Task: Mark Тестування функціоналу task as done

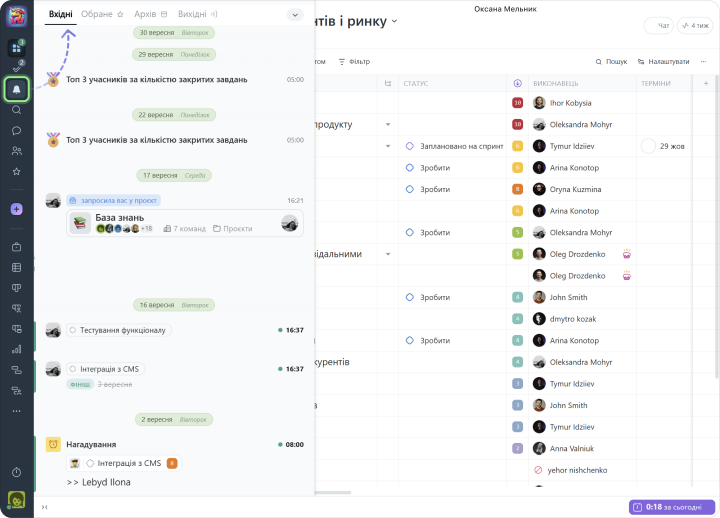Action: pos(72,330)
